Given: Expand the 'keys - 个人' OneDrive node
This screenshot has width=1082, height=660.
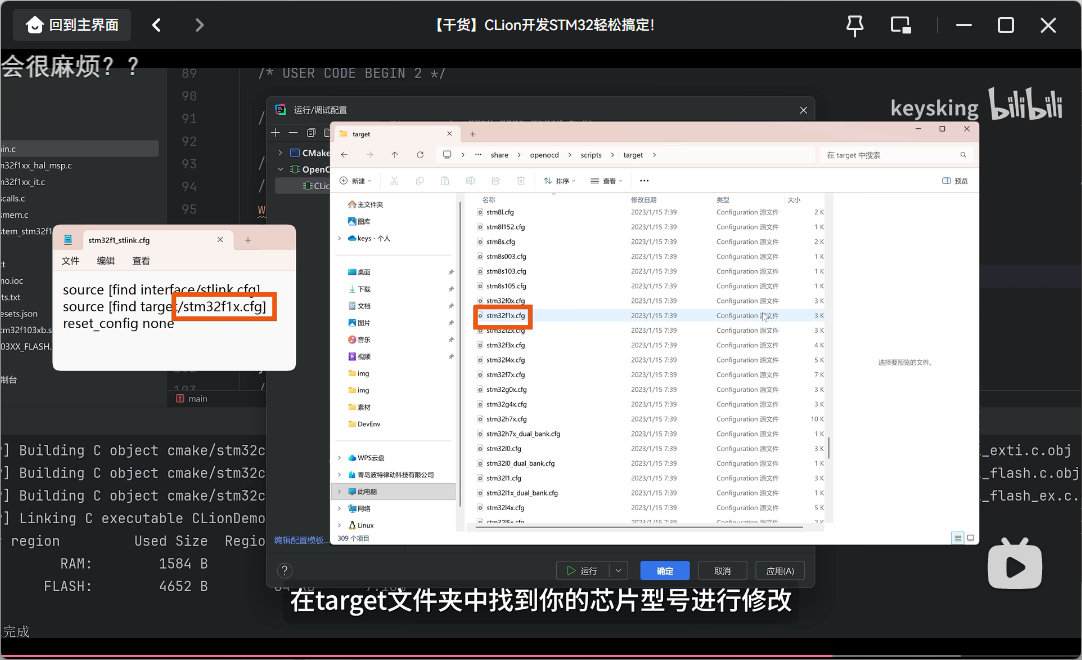Looking at the screenshot, I should pyautogui.click(x=340, y=238).
